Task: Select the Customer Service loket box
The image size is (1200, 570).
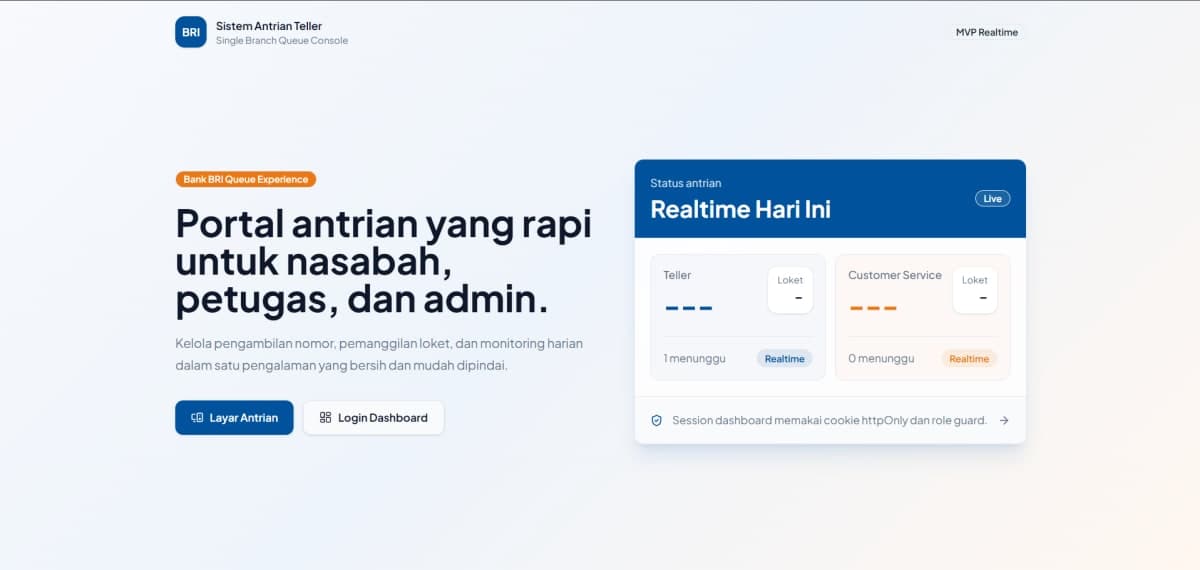Action: pos(975,290)
